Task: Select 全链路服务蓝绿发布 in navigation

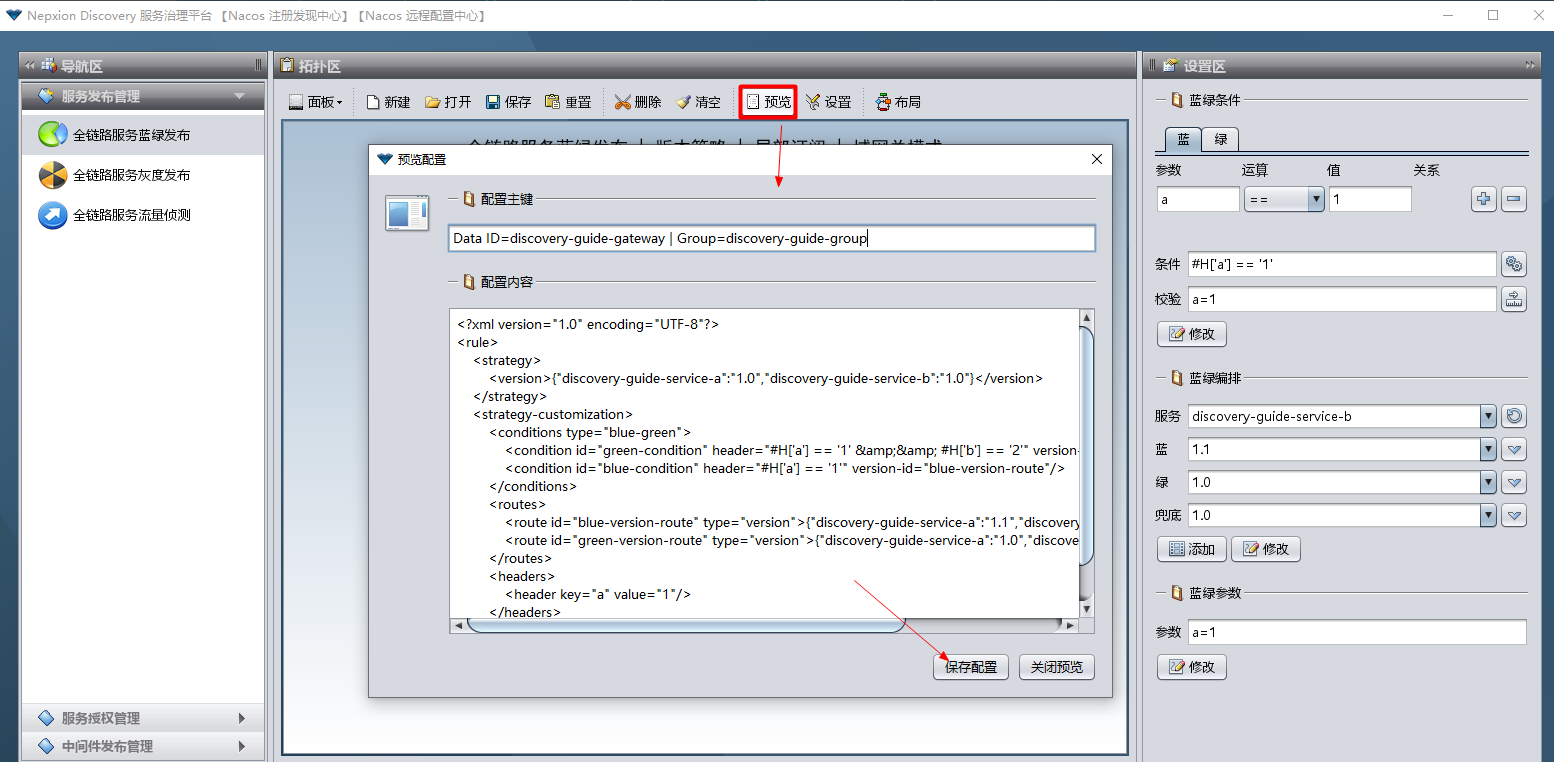Action: [142, 135]
